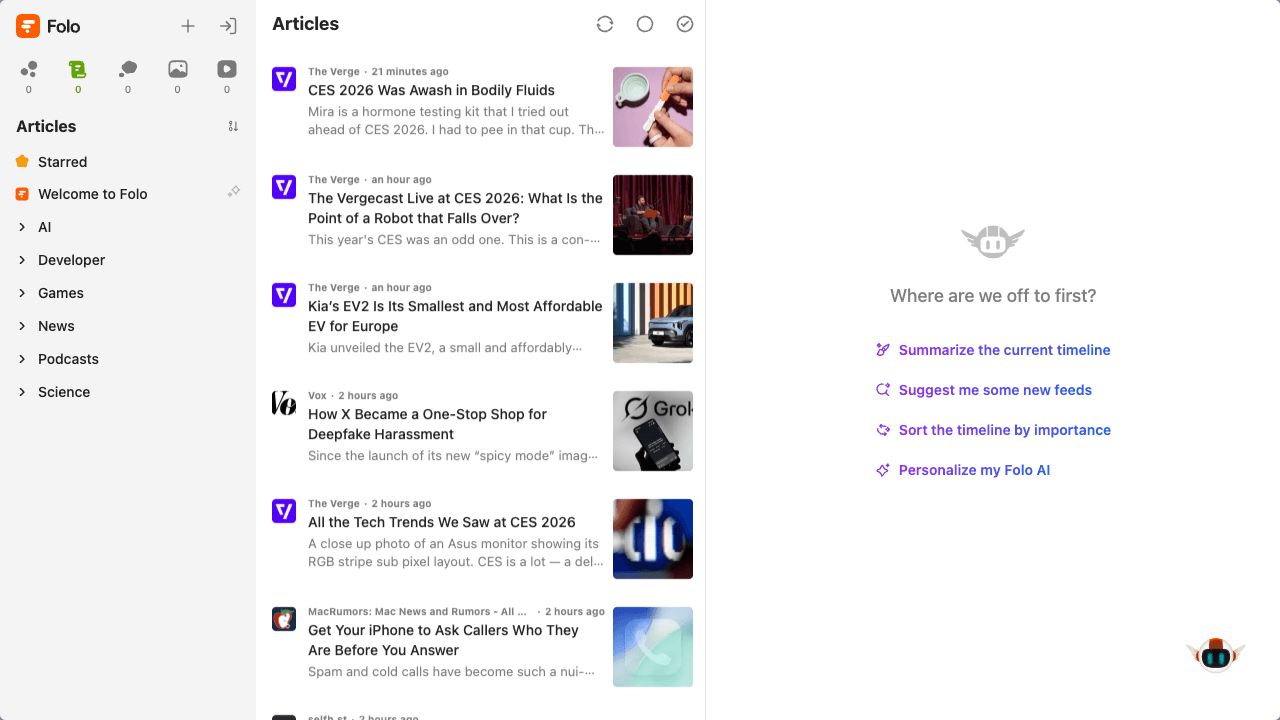Open "All the Tech Trends We Saw at CES 2026"

coord(442,522)
